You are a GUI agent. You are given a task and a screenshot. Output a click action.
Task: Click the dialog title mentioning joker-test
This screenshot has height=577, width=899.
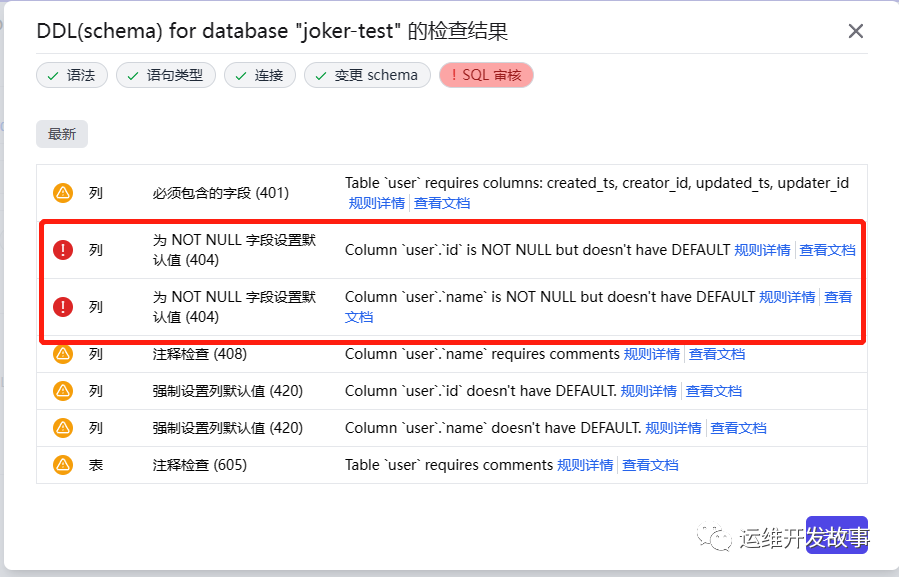click(272, 31)
